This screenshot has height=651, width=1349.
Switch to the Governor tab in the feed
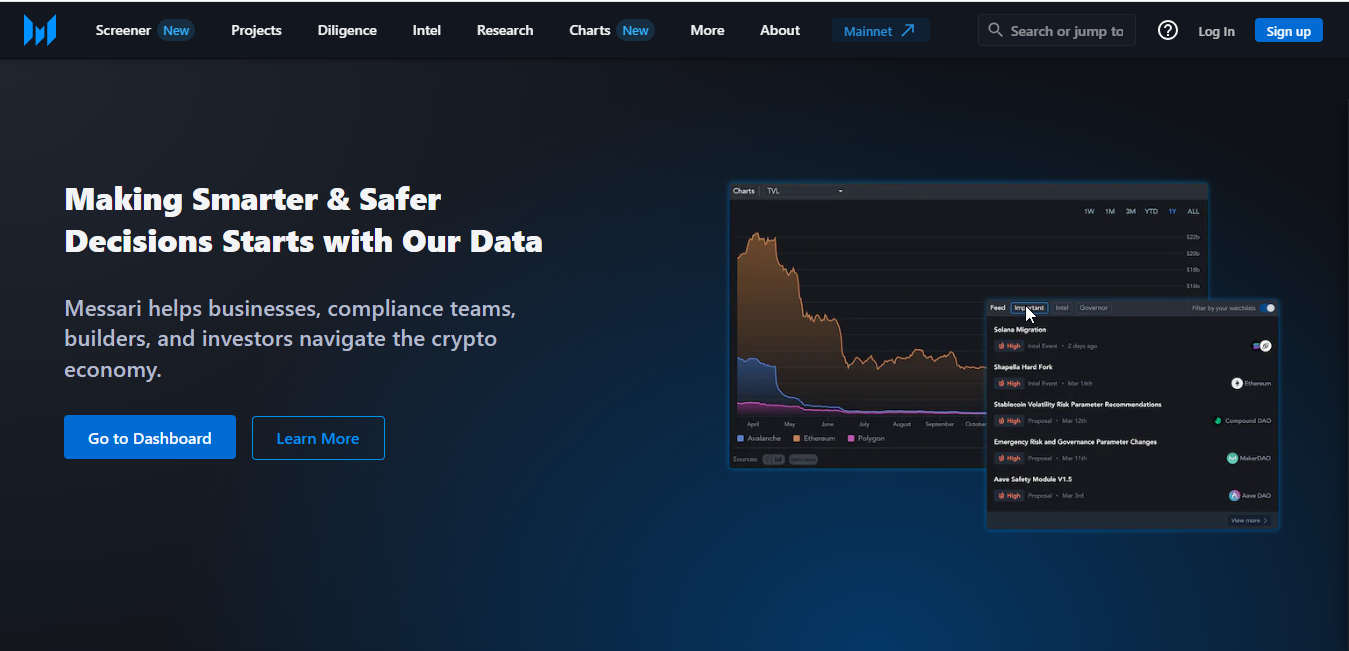[1094, 308]
